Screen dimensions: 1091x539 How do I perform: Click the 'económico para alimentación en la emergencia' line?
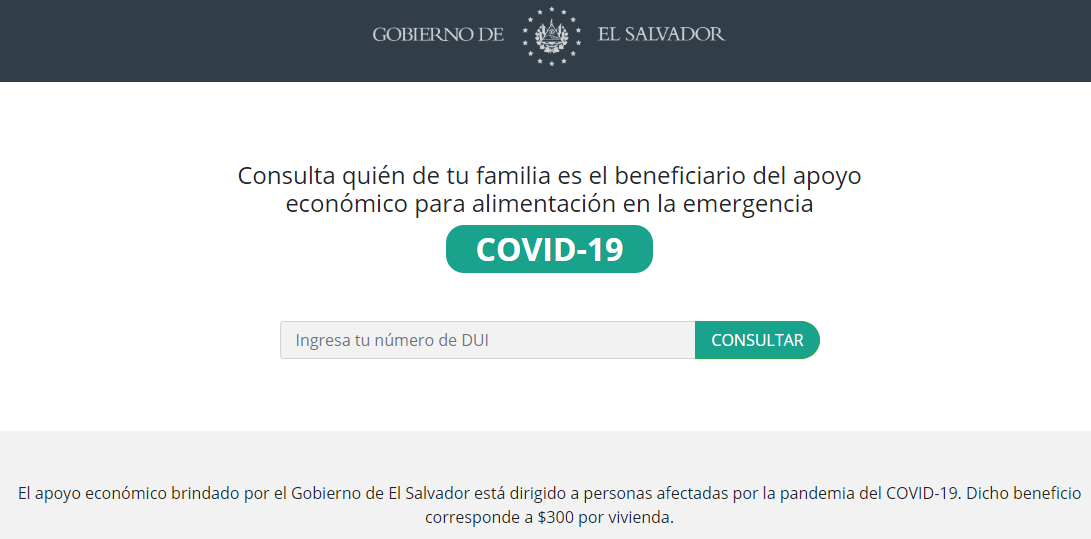(x=549, y=205)
